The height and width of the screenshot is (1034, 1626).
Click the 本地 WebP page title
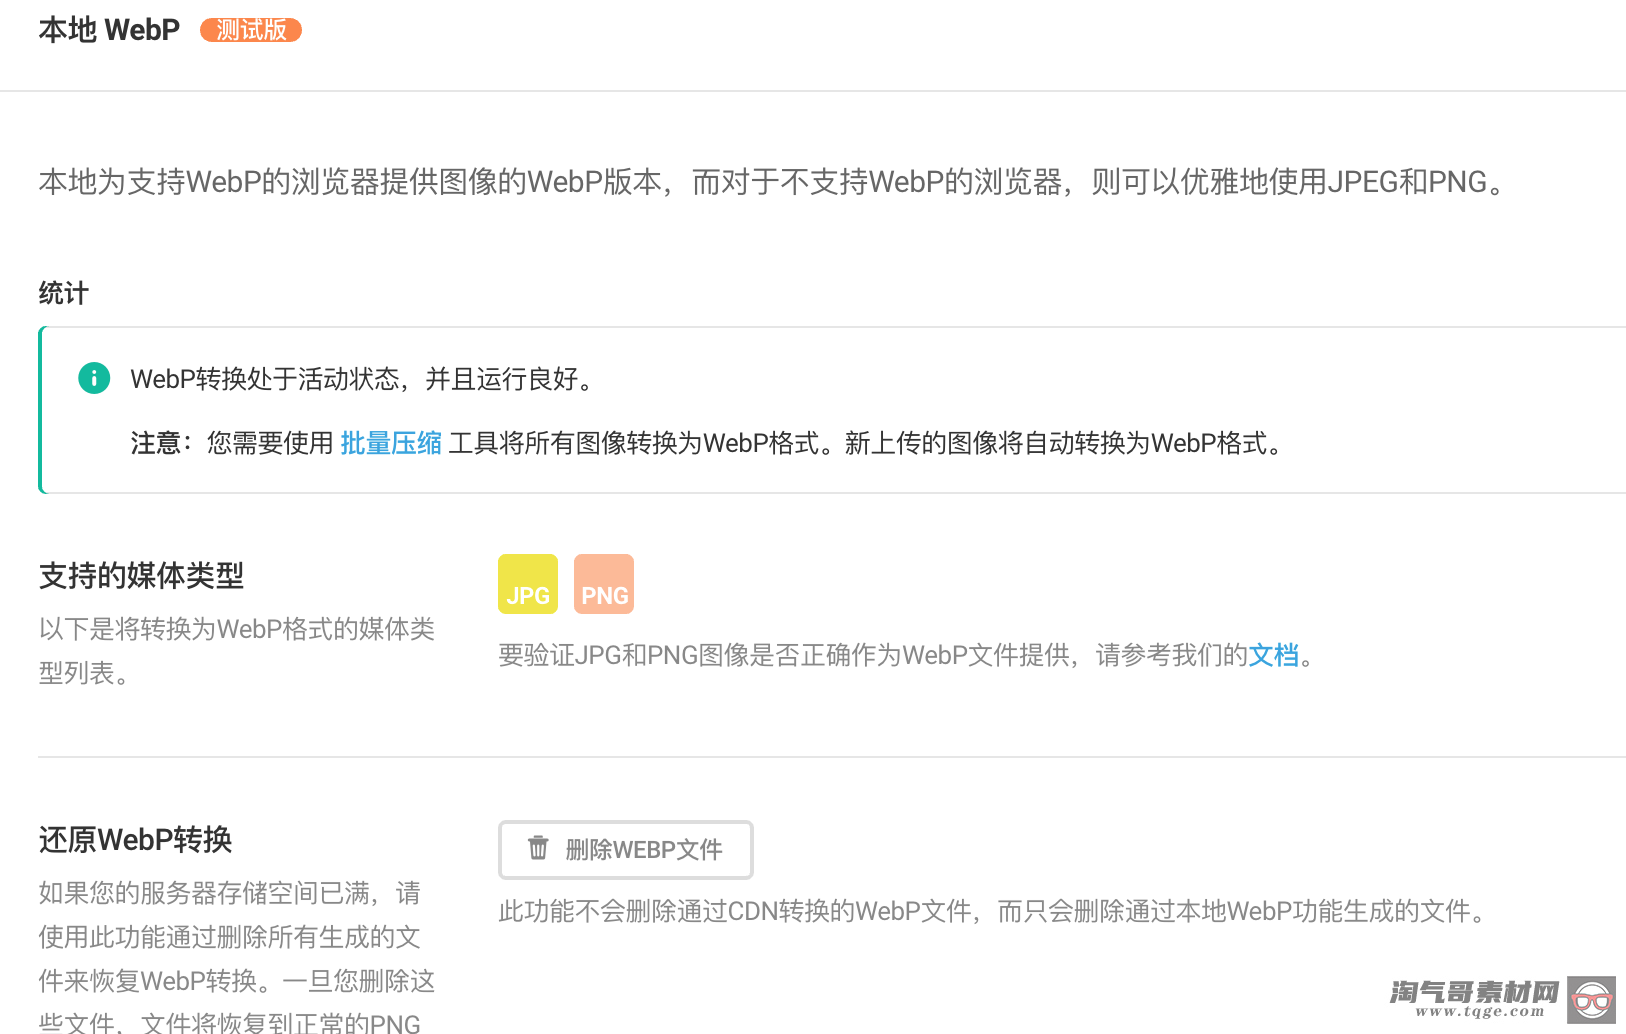click(109, 30)
